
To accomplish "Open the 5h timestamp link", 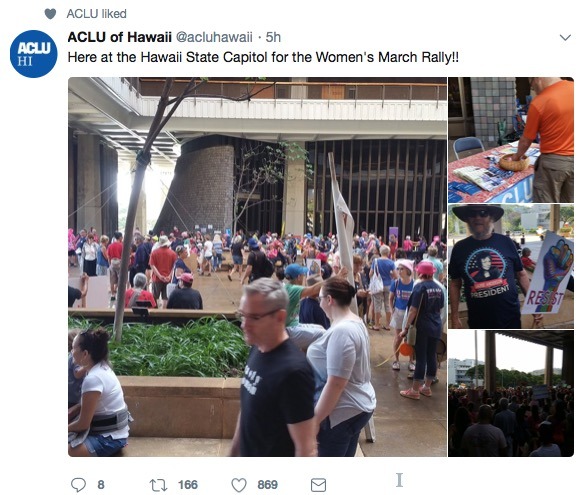I will (273, 37).
